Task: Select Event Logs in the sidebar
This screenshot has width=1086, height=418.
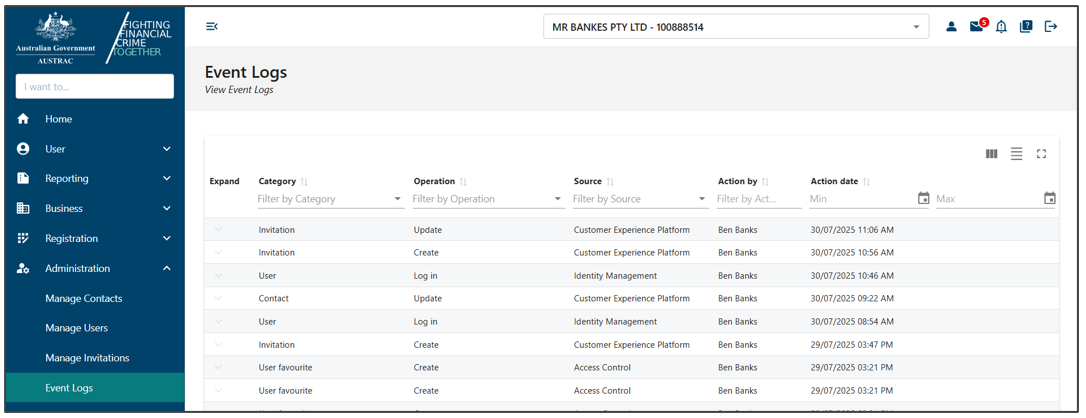Action: [x=95, y=388]
